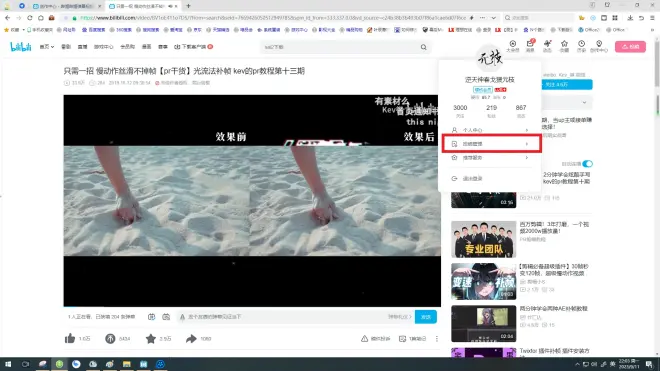This screenshot has width=660, height=371.
Task: Reload the page in the browser
Action: tap(29, 18)
